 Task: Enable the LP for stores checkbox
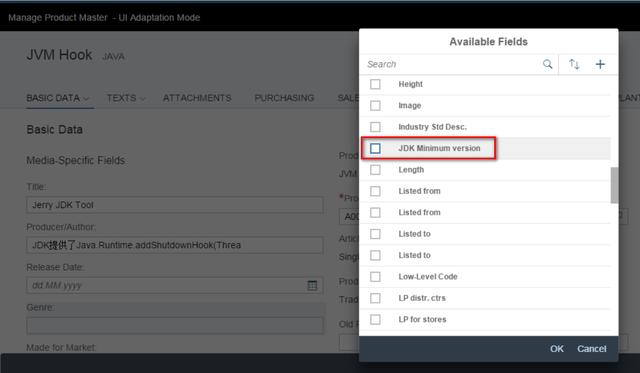375,320
